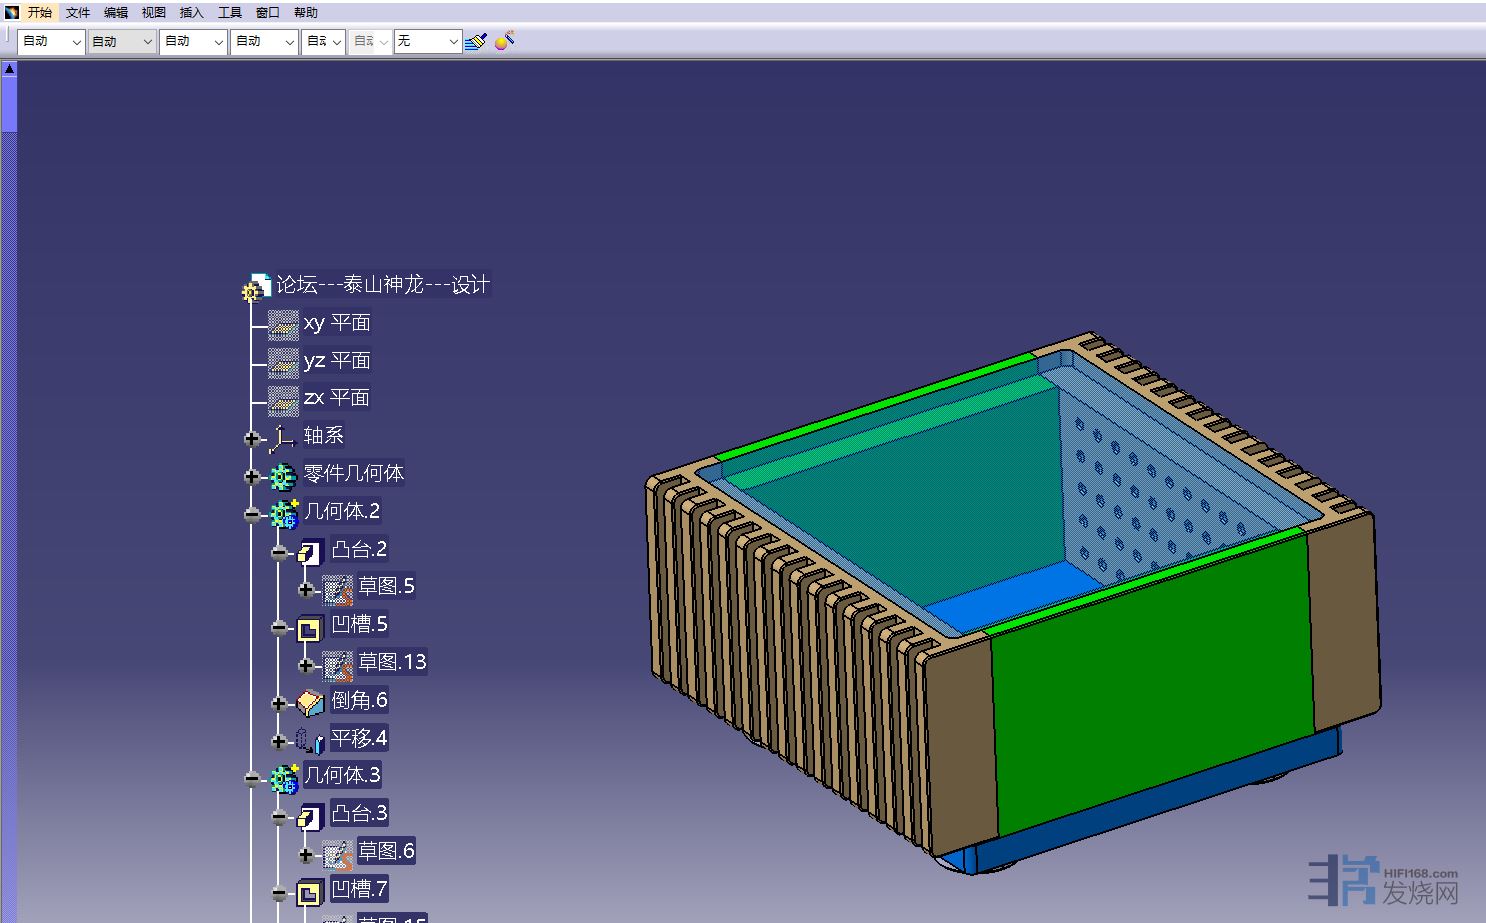Select the 凸台.2 pad icon
The image size is (1486, 923).
310,551
